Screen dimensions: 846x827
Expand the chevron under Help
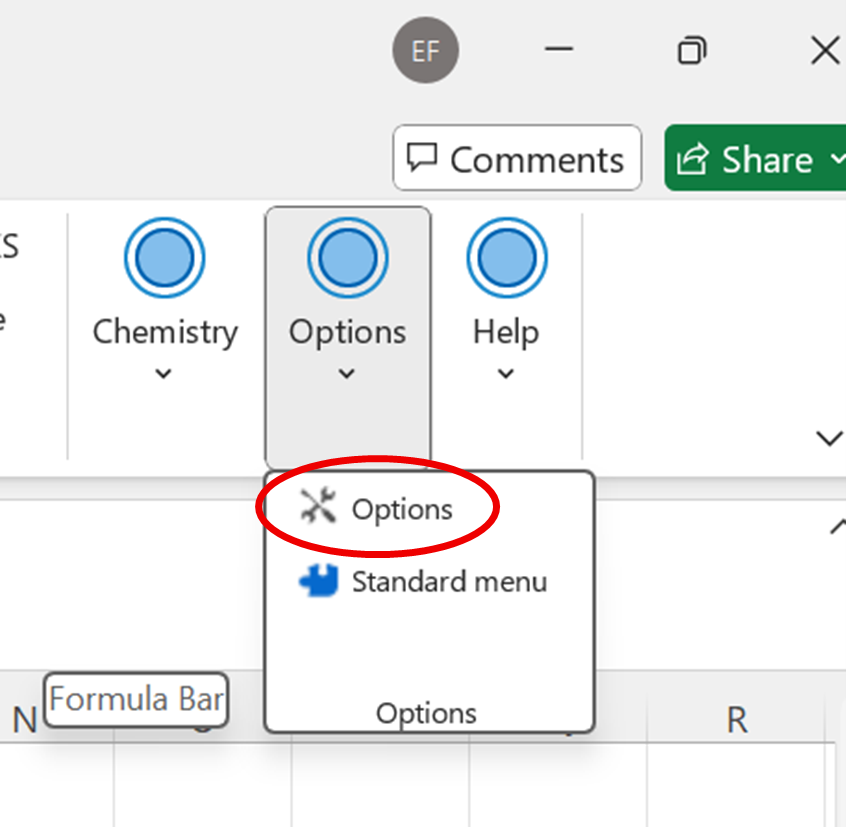(506, 374)
